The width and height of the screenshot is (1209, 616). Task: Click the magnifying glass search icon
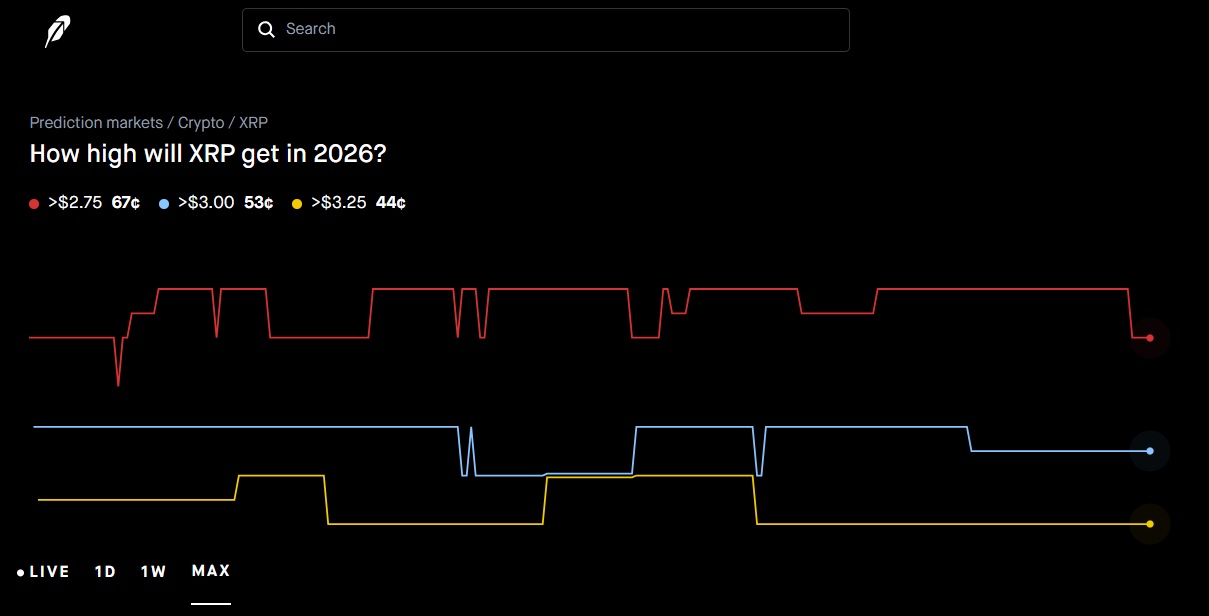pos(266,30)
